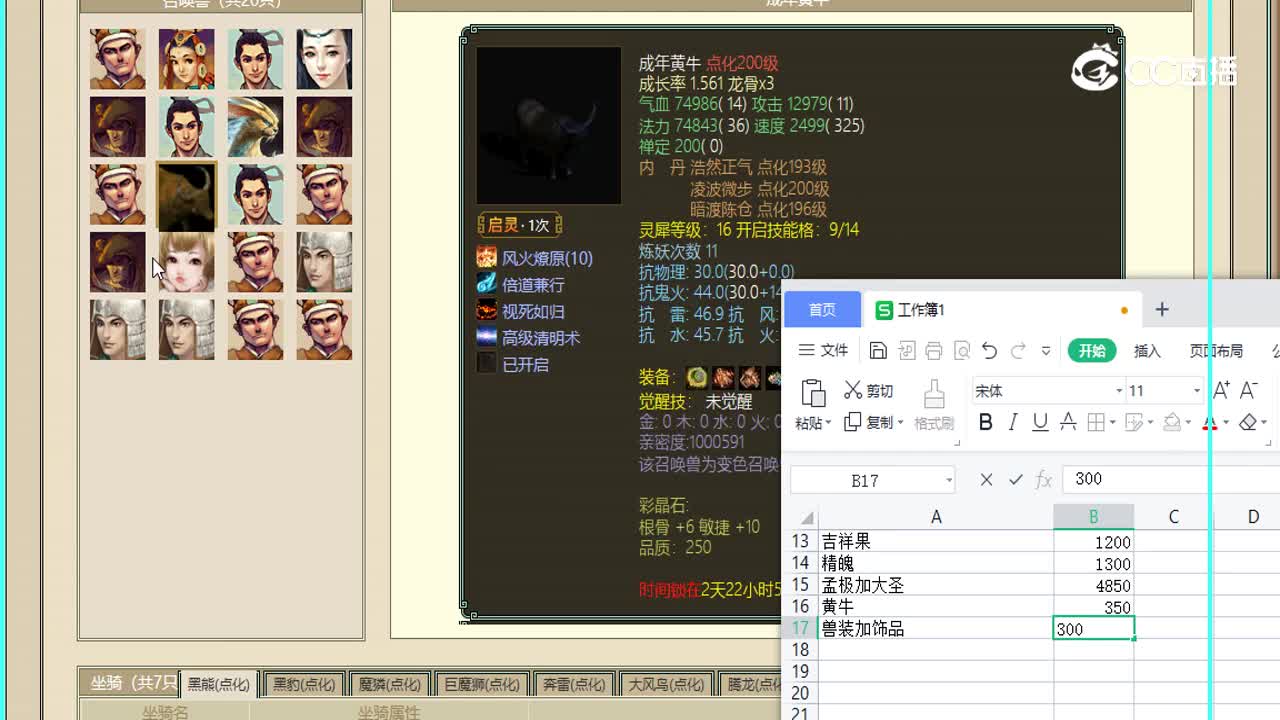Expand the font size 11 dropdown
Image resolution: width=1280 pixels, height=720 pixels.
pyautogui.click(x=1196, y=391)
